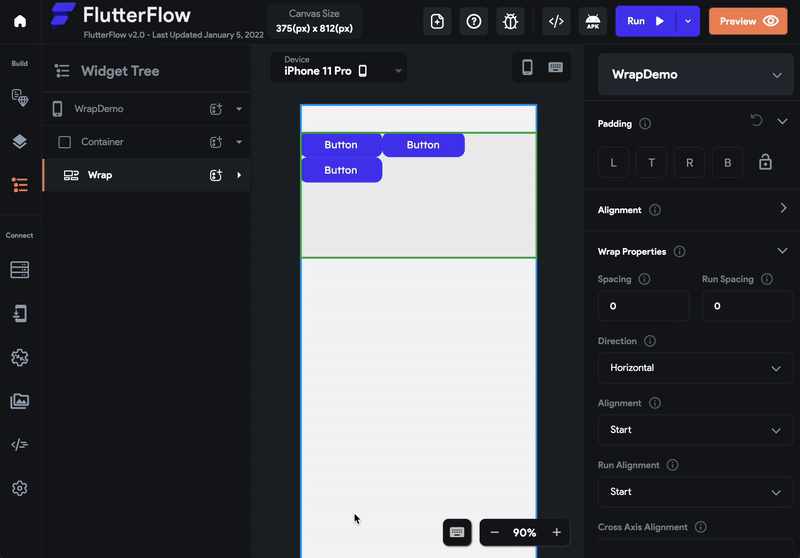Open the custom code icon in sidebar
Viewport: 800px width, 558px height.
[x=20, y=445]
